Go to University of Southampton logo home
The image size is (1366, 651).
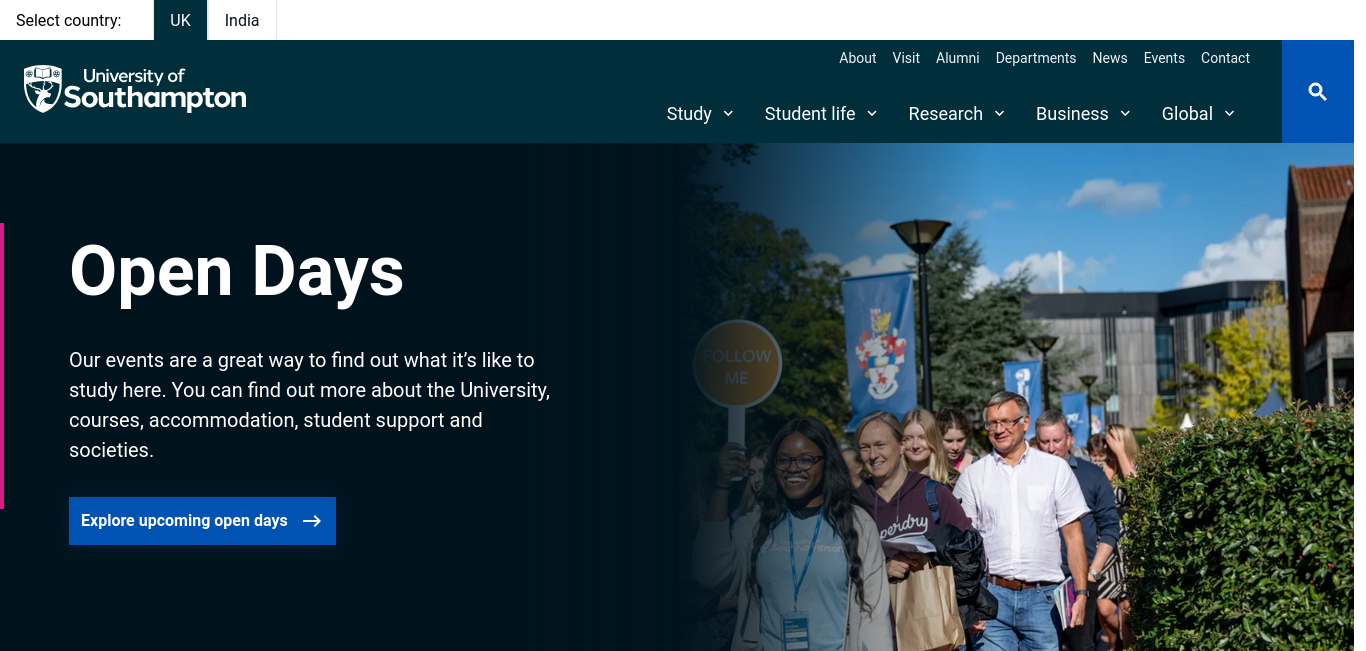[135, 89]
